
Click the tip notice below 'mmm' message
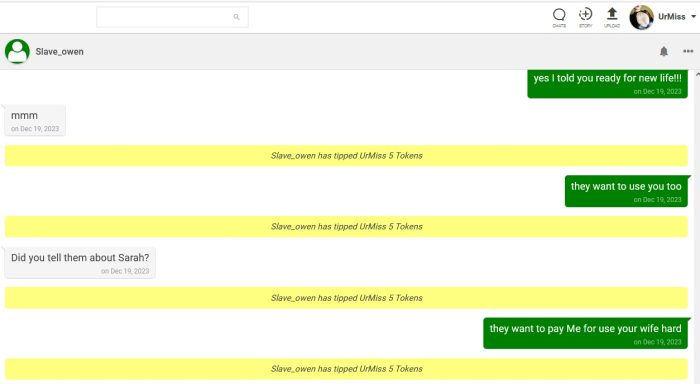346,155
